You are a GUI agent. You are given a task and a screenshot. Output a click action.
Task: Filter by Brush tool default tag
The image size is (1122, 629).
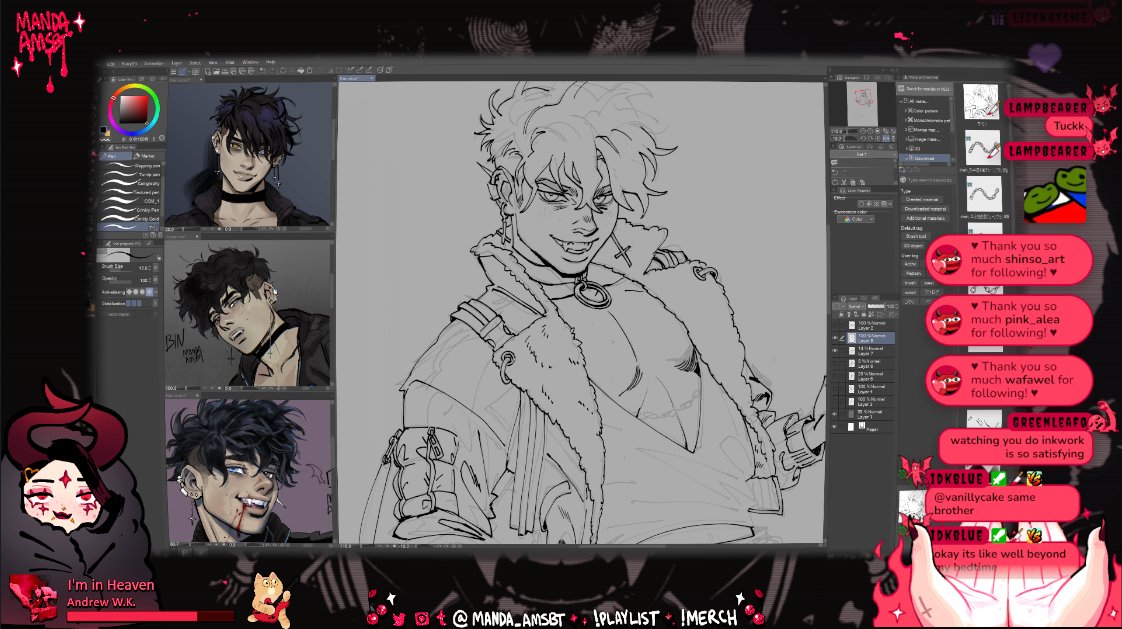point(915,235)
